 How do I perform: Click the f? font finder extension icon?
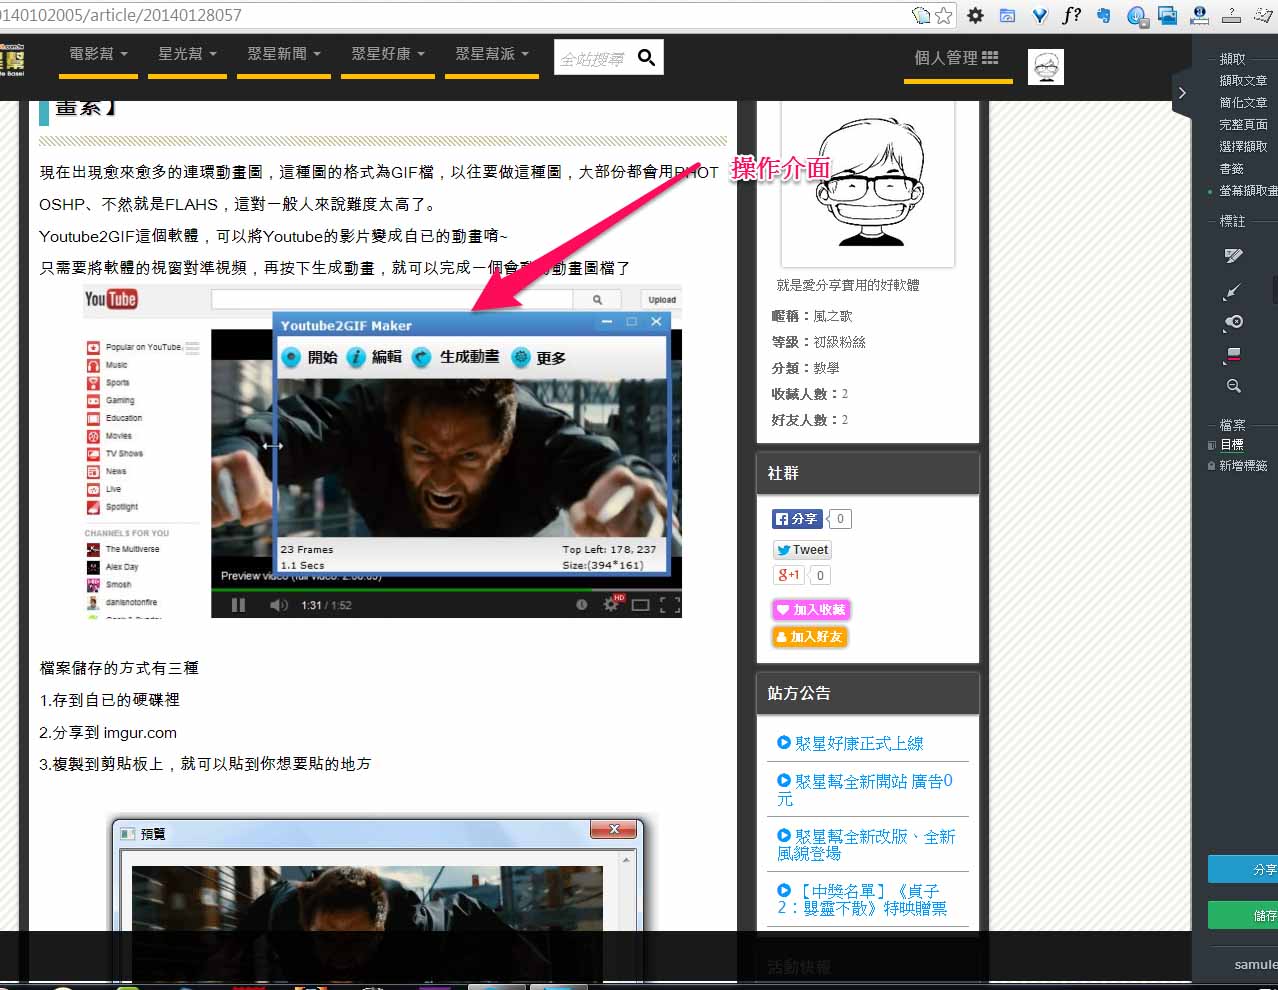(1071, 15)
